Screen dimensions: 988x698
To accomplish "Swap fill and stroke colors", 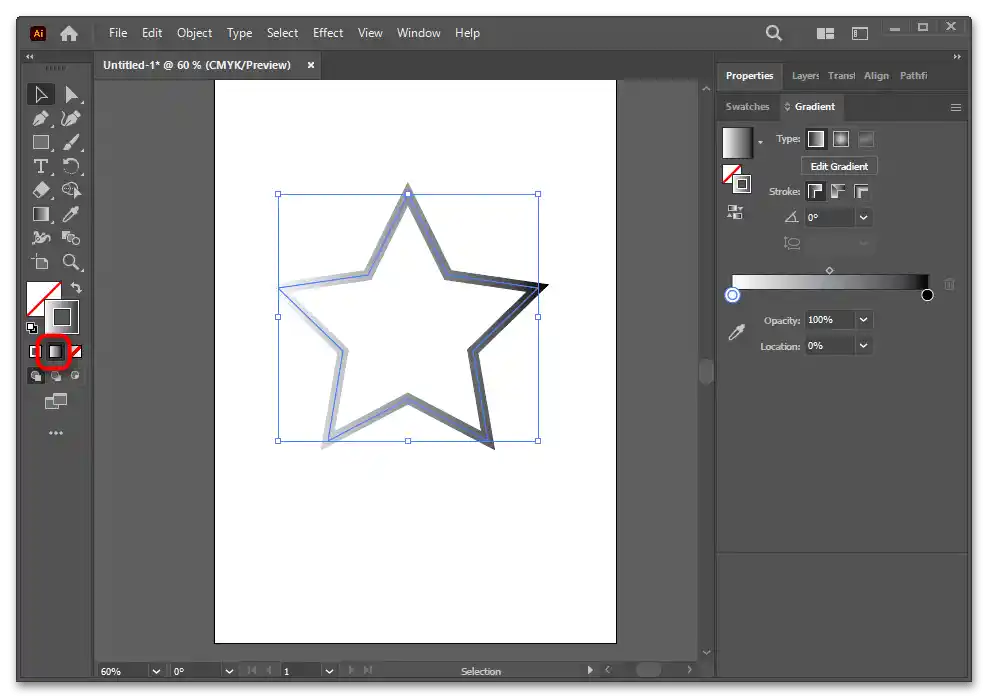I will pyautogui.click(x=76, y=288).
